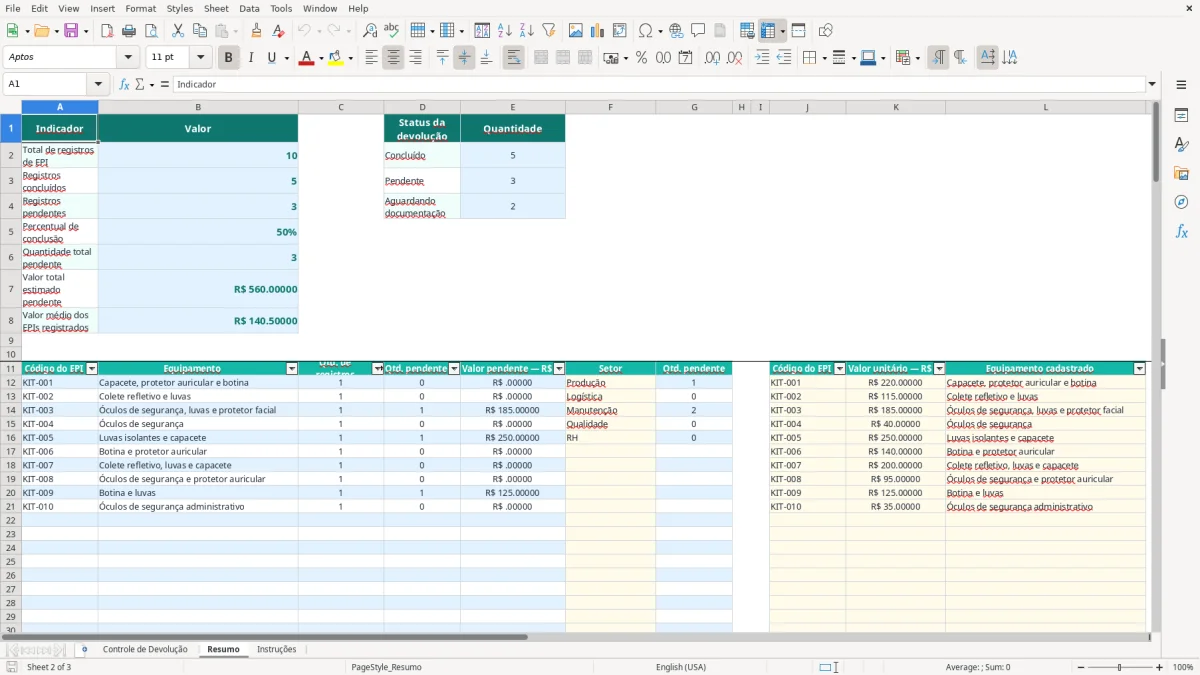Insert Image icon in toolbar
This screenshot has width=1200, height=675.
[576, 31]
